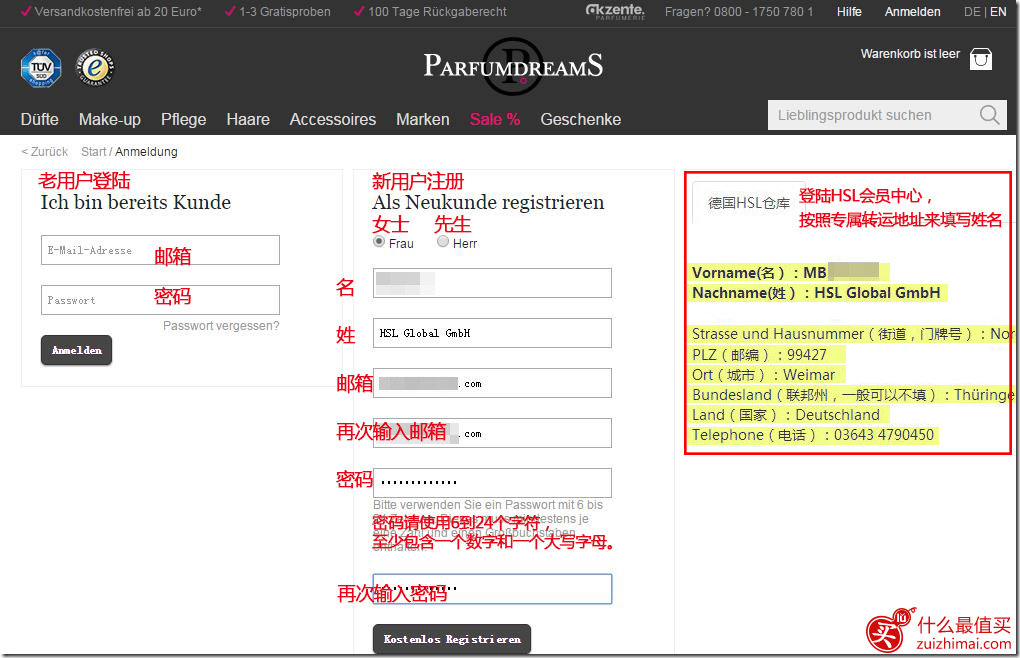1020x658 pixels.
Task: Open the Sale % menu
Action: 495,120
